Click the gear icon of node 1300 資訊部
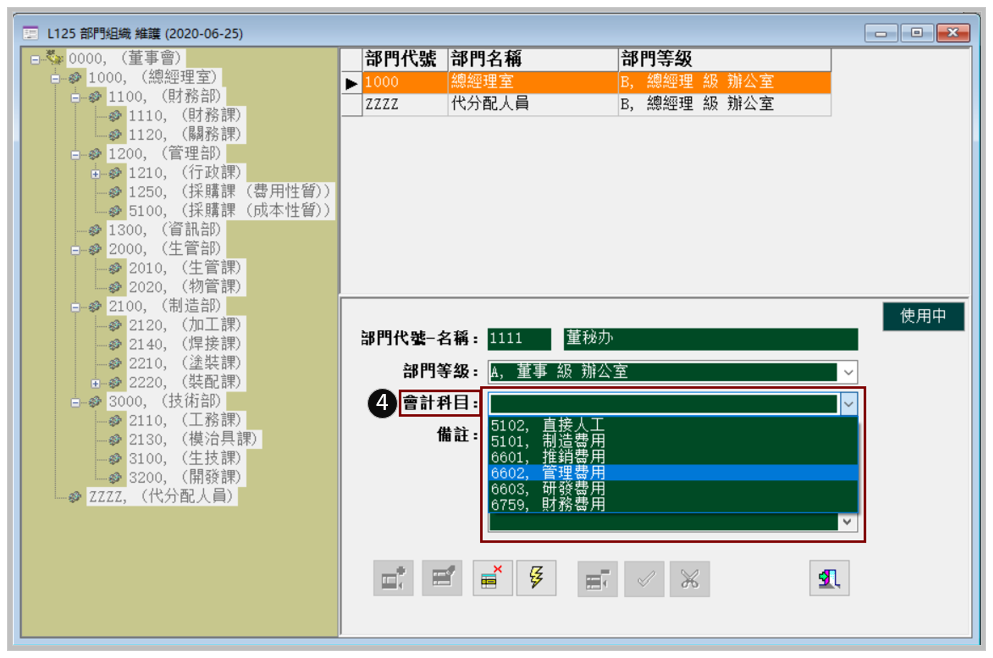Viewport: 993px width, 658px height. click(96, 230)
